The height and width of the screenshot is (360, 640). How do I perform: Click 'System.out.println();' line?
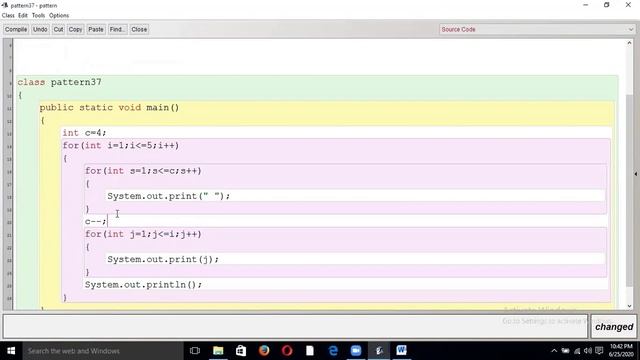143,284
